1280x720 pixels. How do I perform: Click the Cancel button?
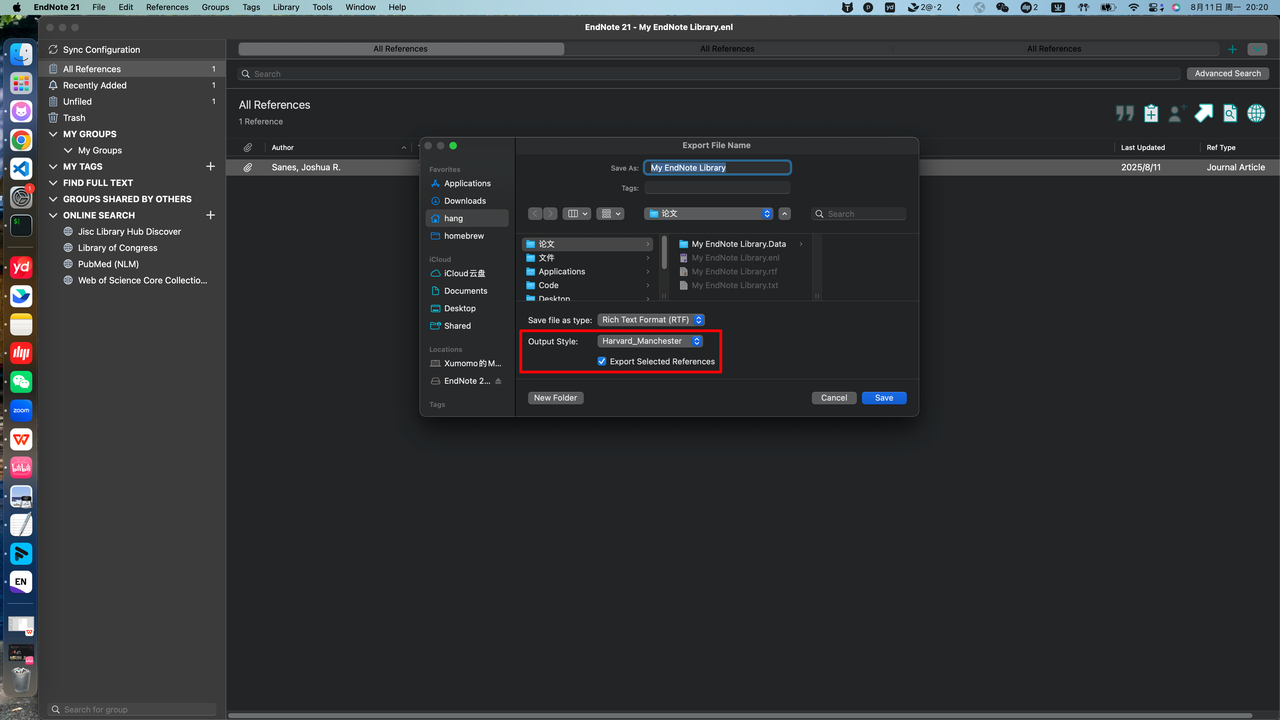pyautogui.click(x=834, y=398)
